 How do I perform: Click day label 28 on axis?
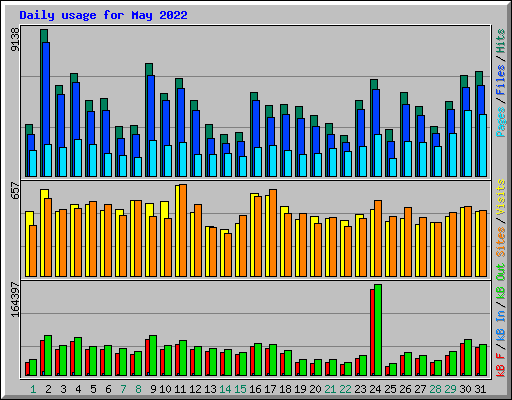435,389
